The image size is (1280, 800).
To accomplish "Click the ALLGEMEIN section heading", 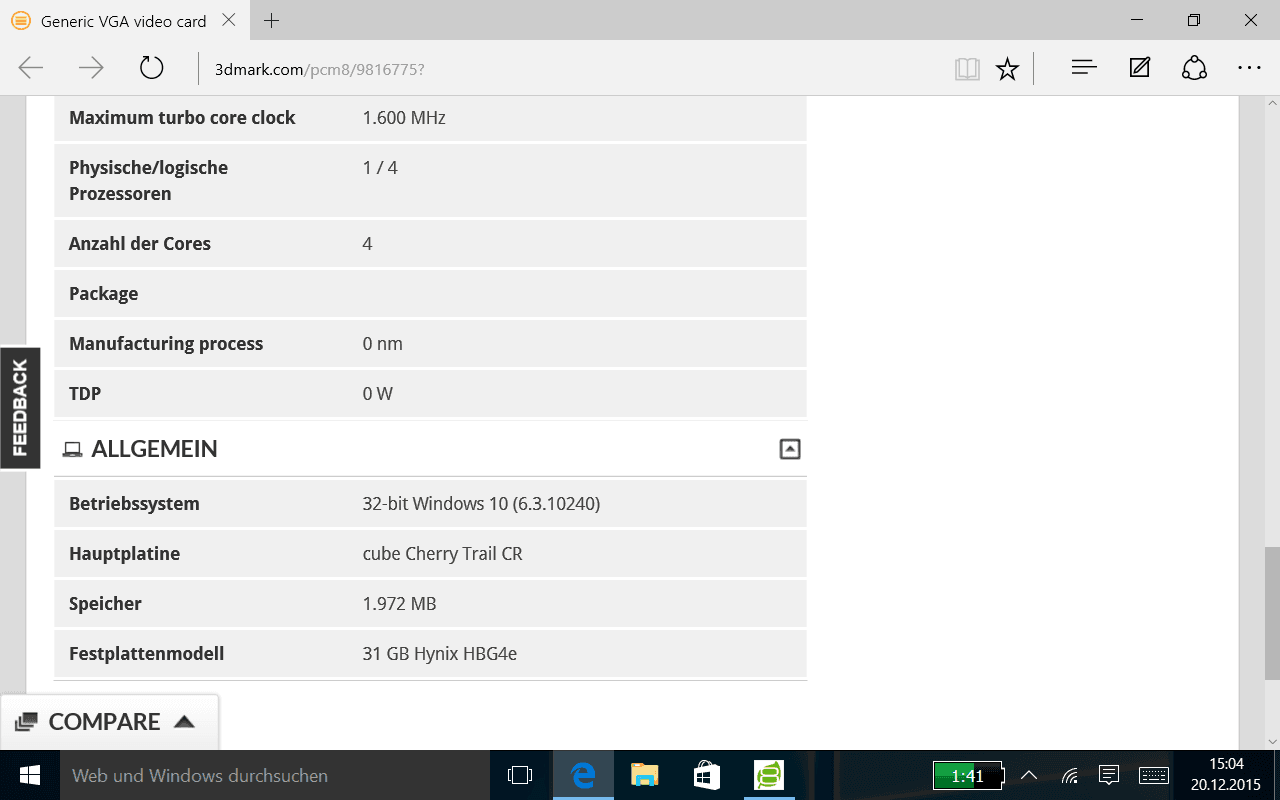I will [x=154, y=449].
